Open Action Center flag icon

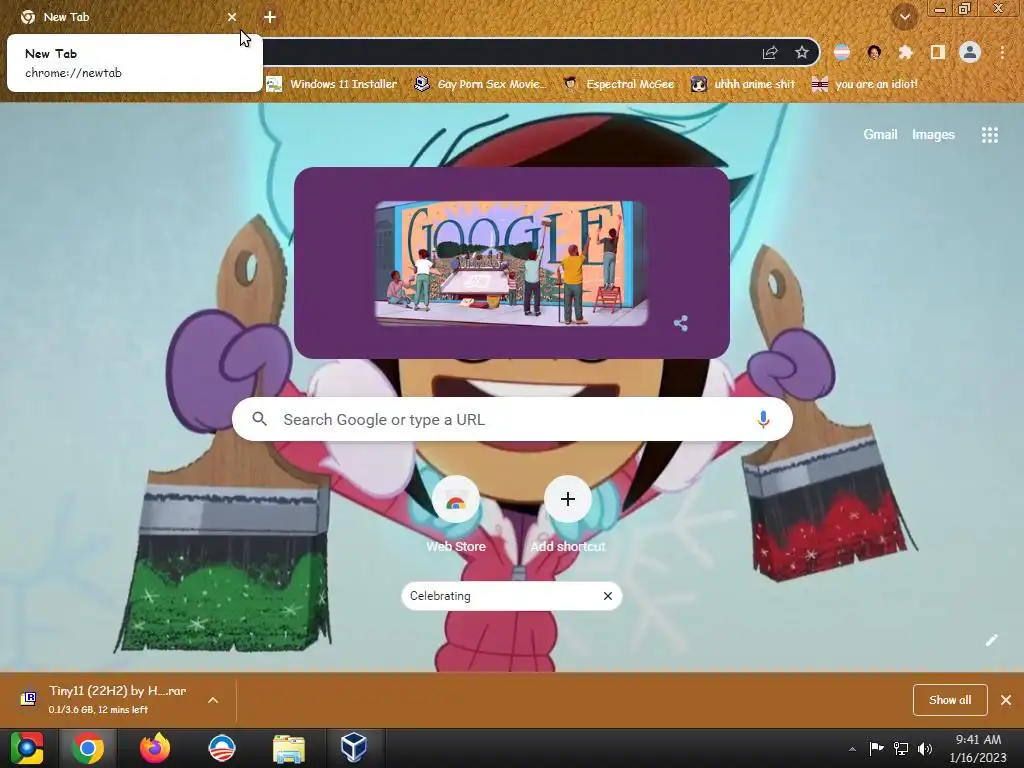[876, 748]
